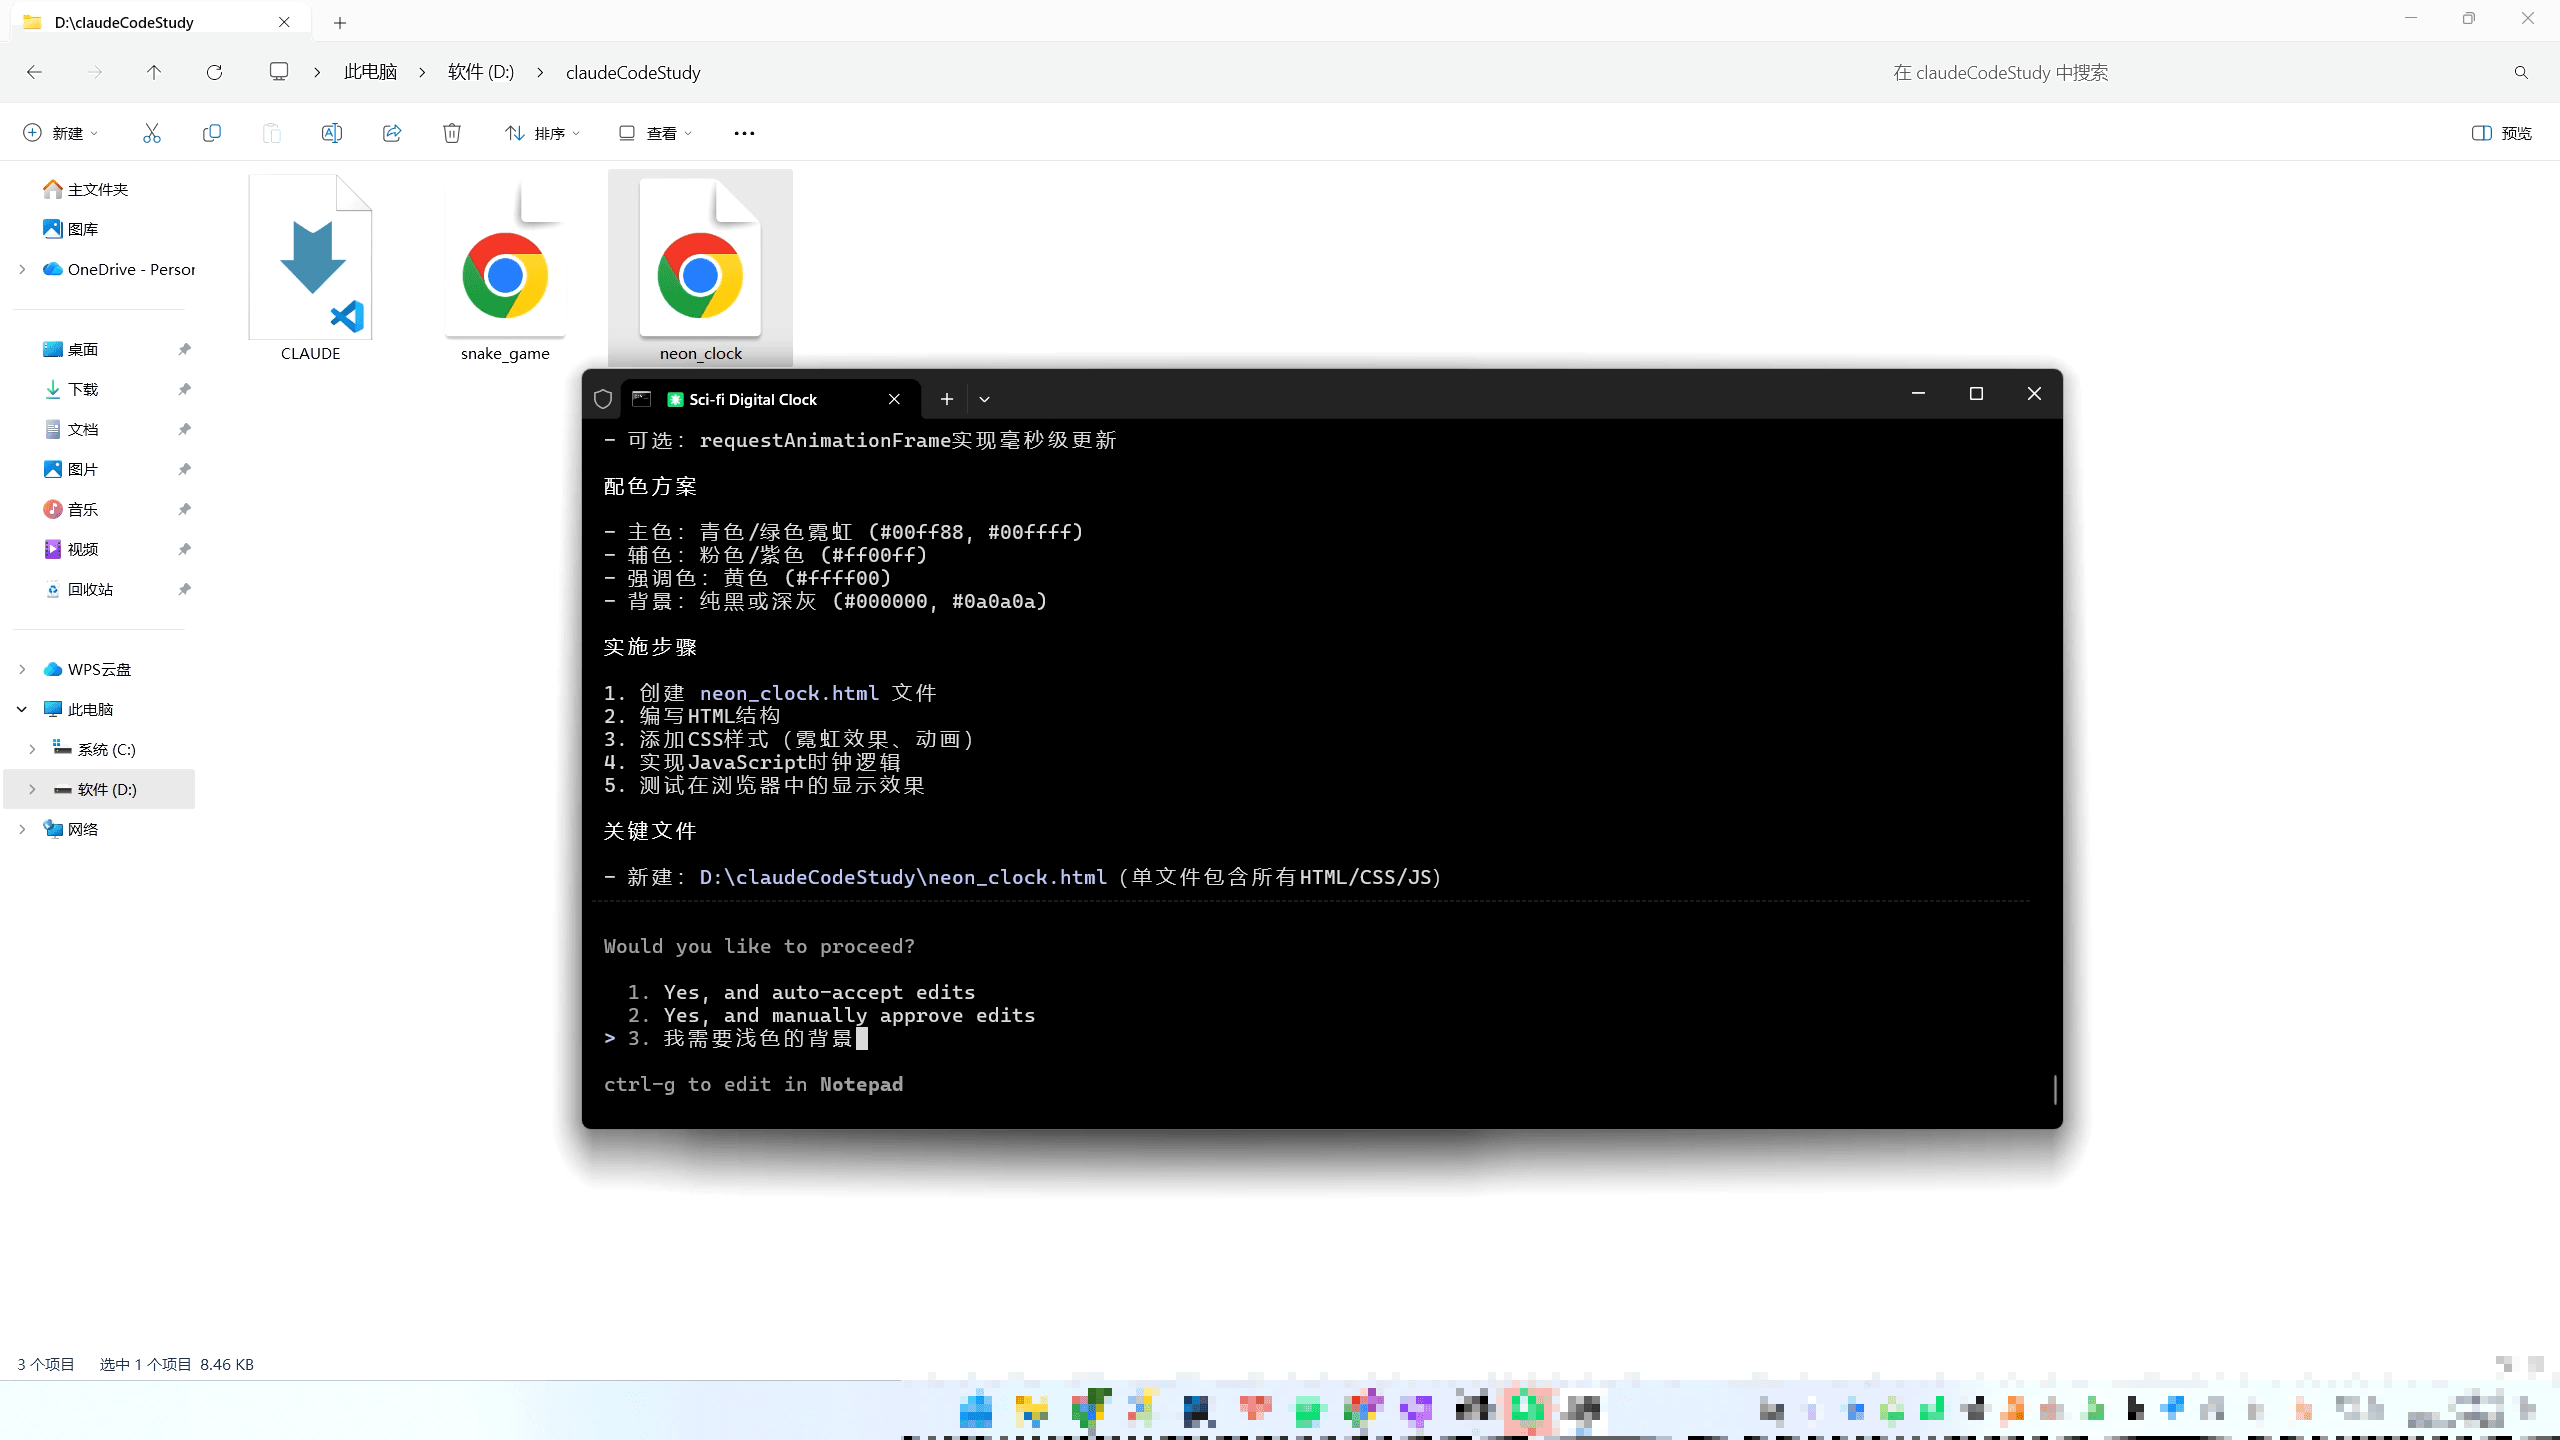
Task: Click the Refresh button in navigation bar
Action: click(214, 72)
